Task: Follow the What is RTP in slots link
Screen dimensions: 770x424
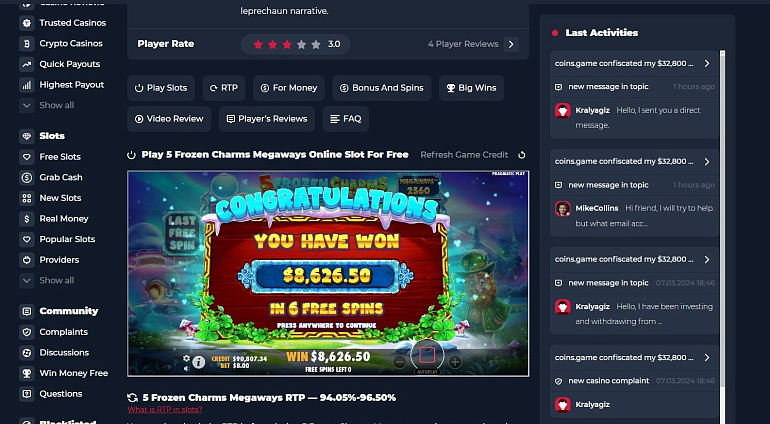Action: click(x=165, y=409)
